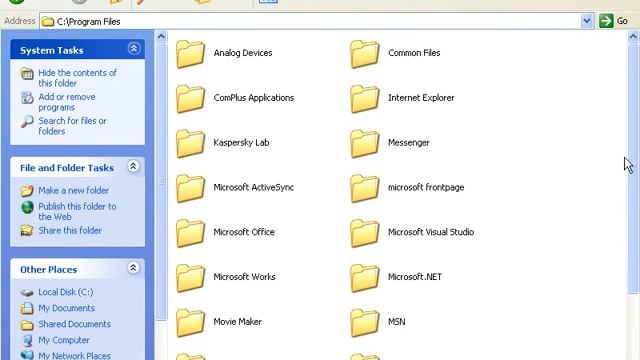Open My Network Places link
640x360 pixels.
point(74,356)
